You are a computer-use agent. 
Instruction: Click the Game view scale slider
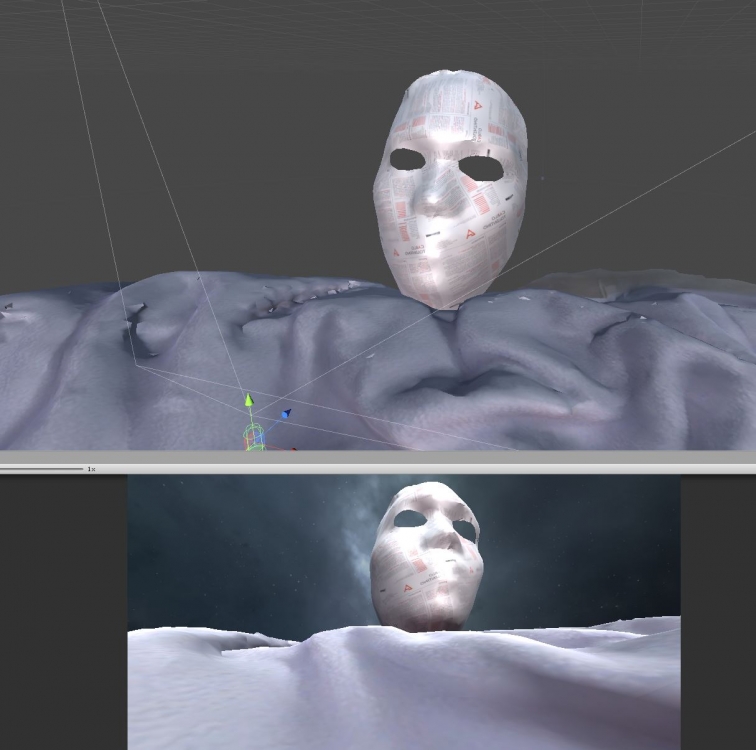[x=42, y=468]
